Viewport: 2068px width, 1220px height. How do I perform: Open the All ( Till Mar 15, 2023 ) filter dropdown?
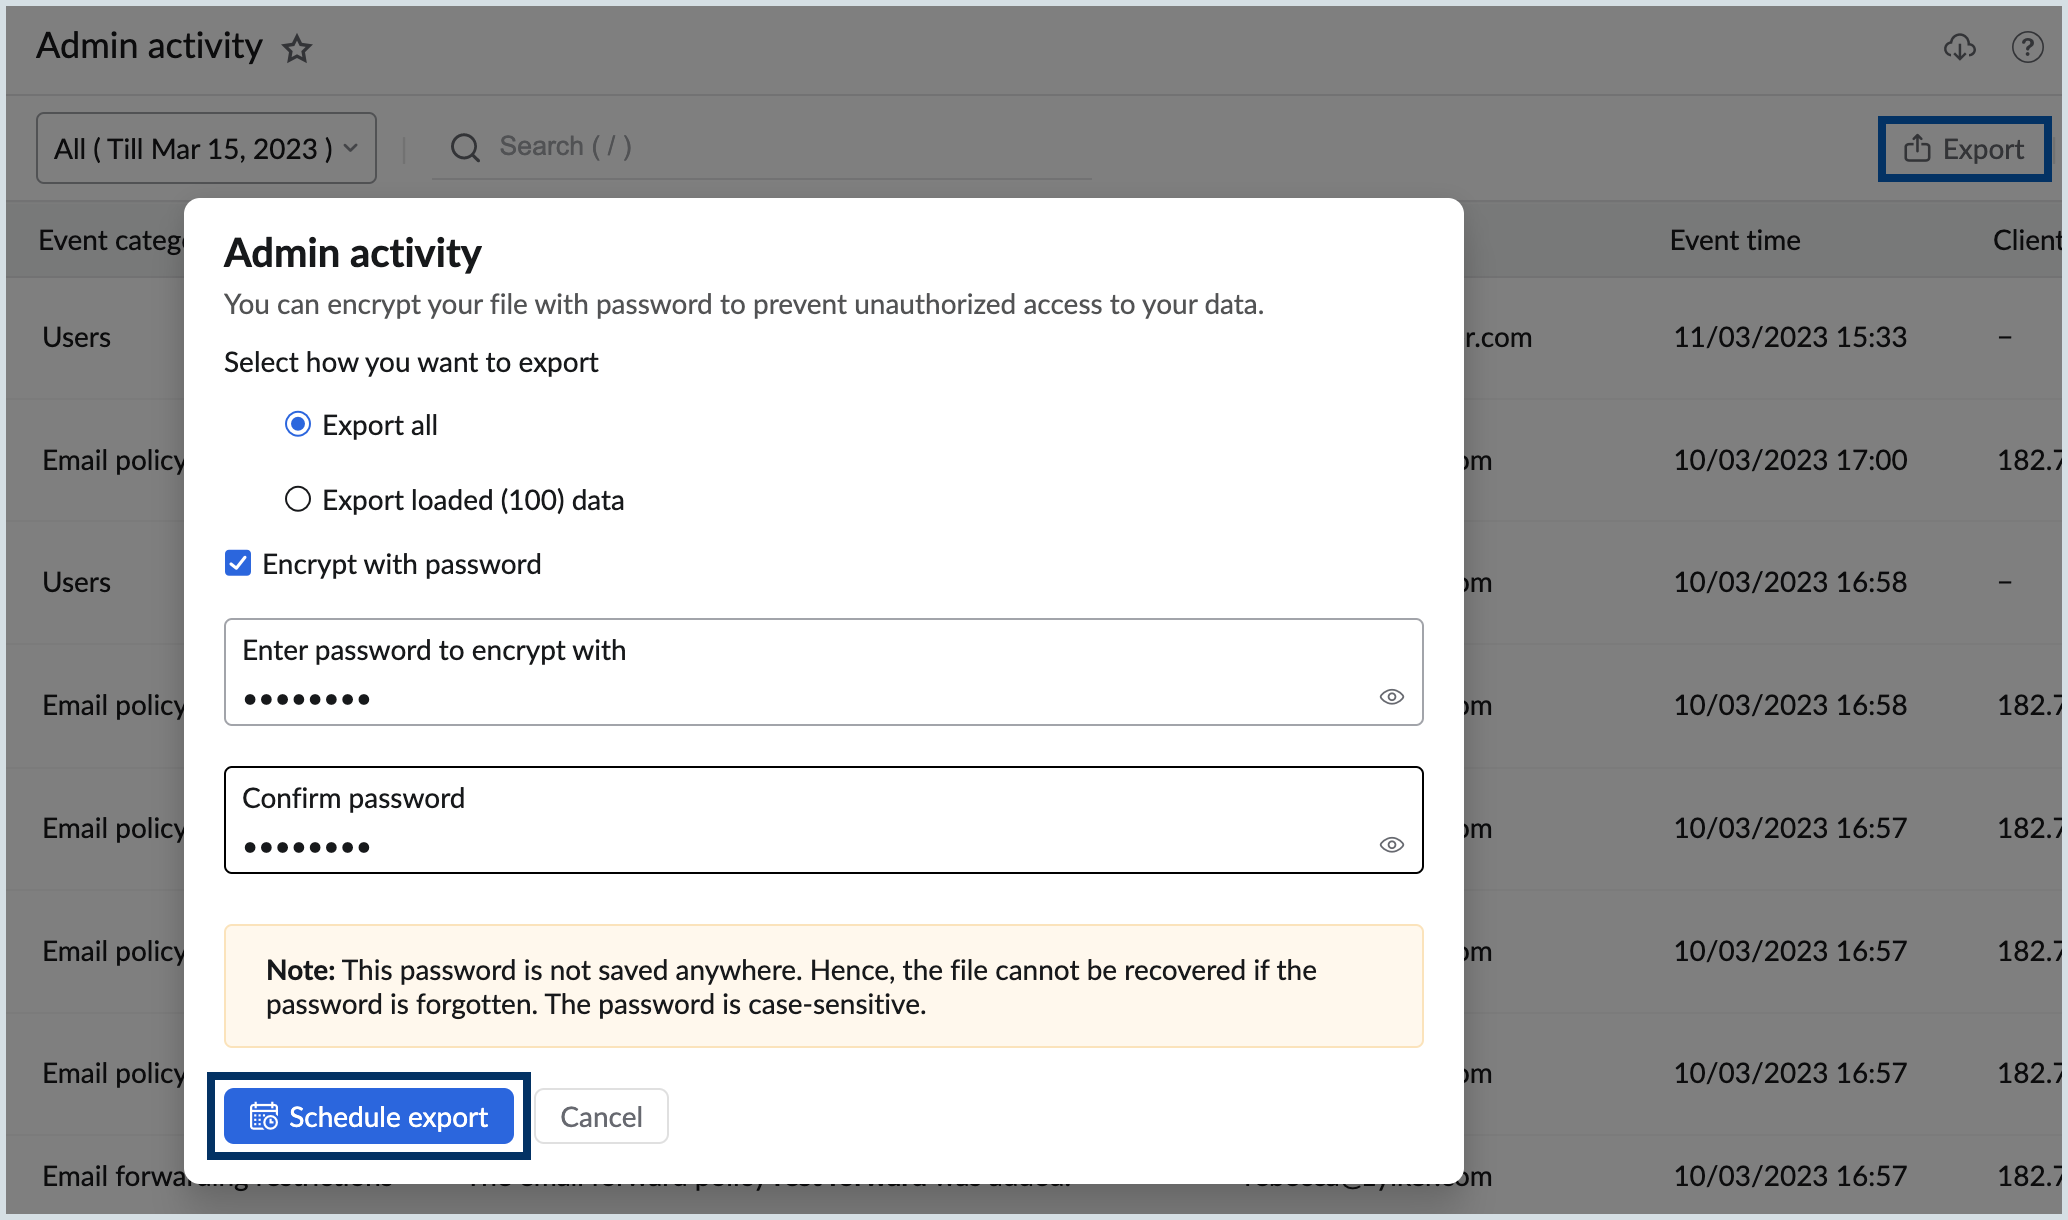pos(205,148)
